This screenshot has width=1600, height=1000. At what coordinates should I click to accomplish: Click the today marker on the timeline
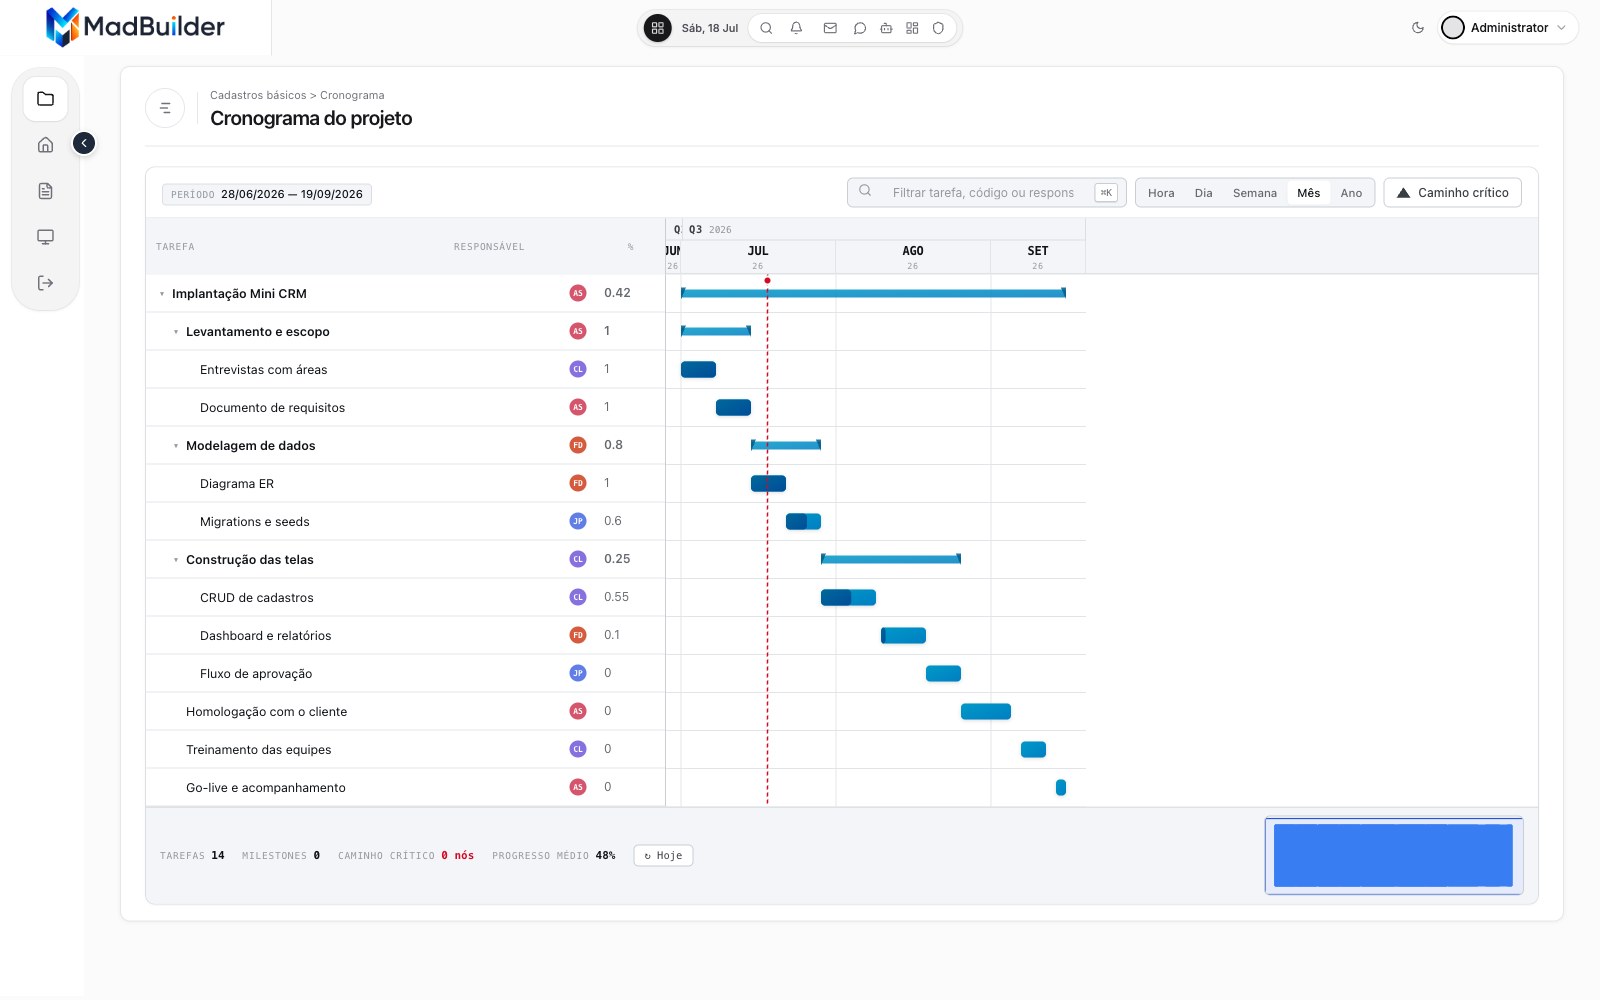(x=767, y=281)
